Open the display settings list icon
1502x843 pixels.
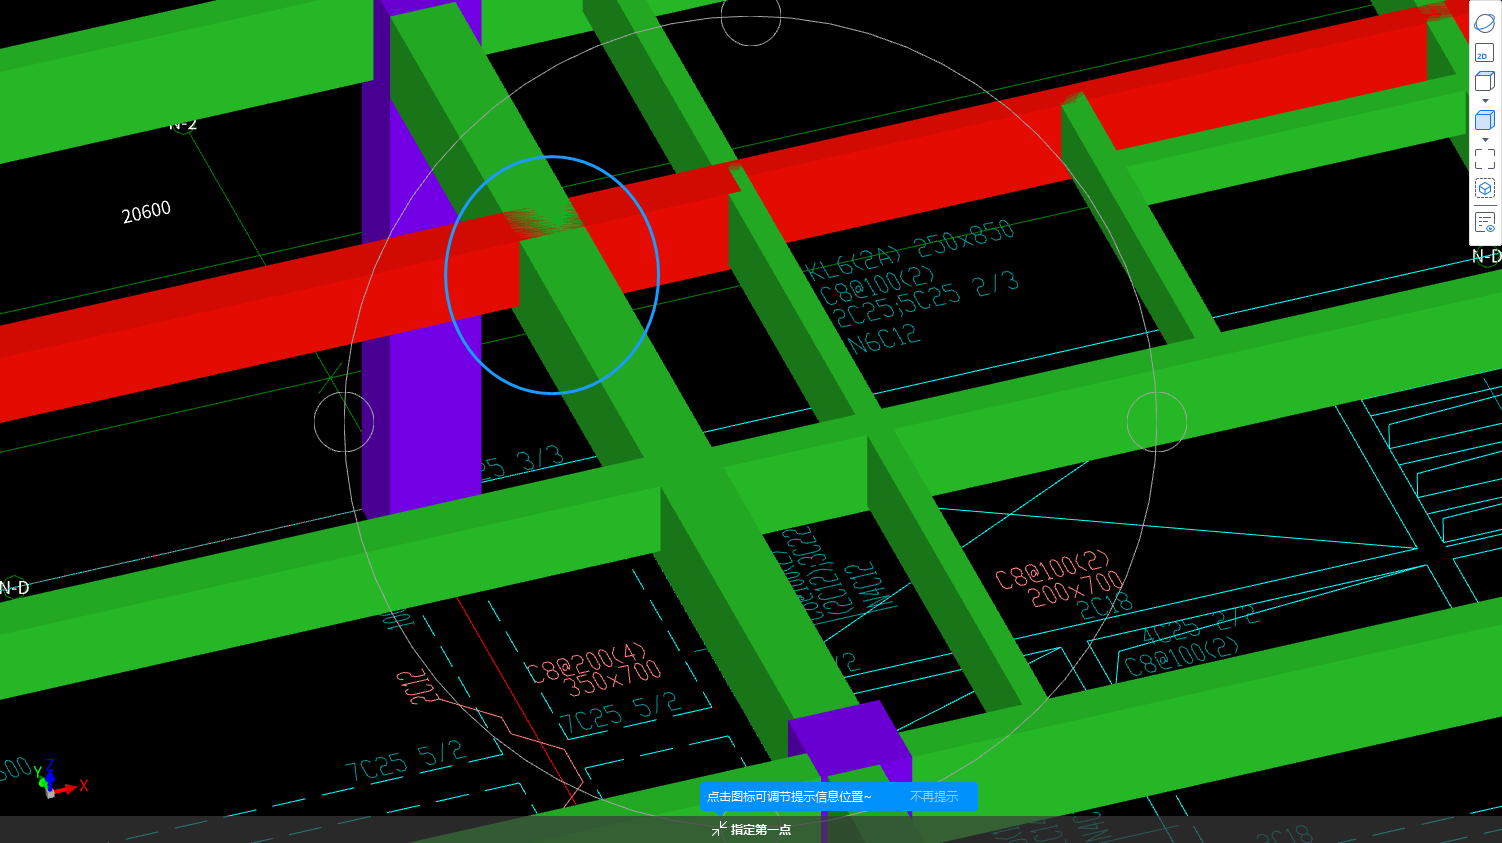tap(1485, 222)
